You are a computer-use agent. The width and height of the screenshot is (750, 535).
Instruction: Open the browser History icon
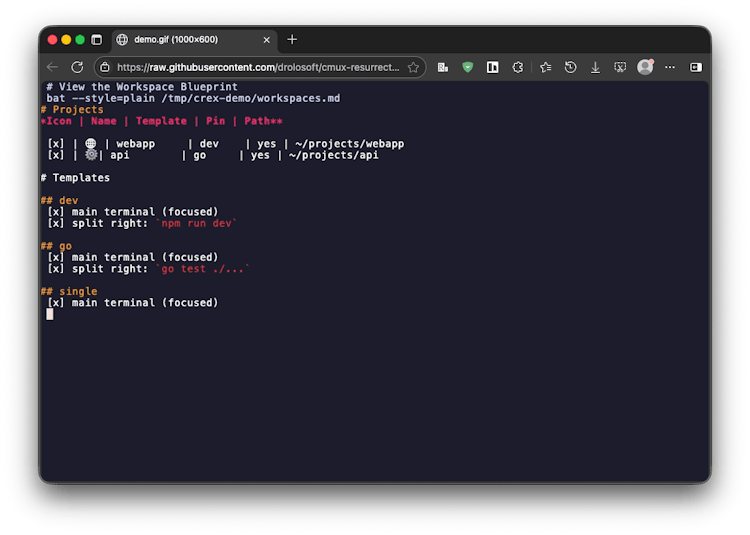point(570,67)
